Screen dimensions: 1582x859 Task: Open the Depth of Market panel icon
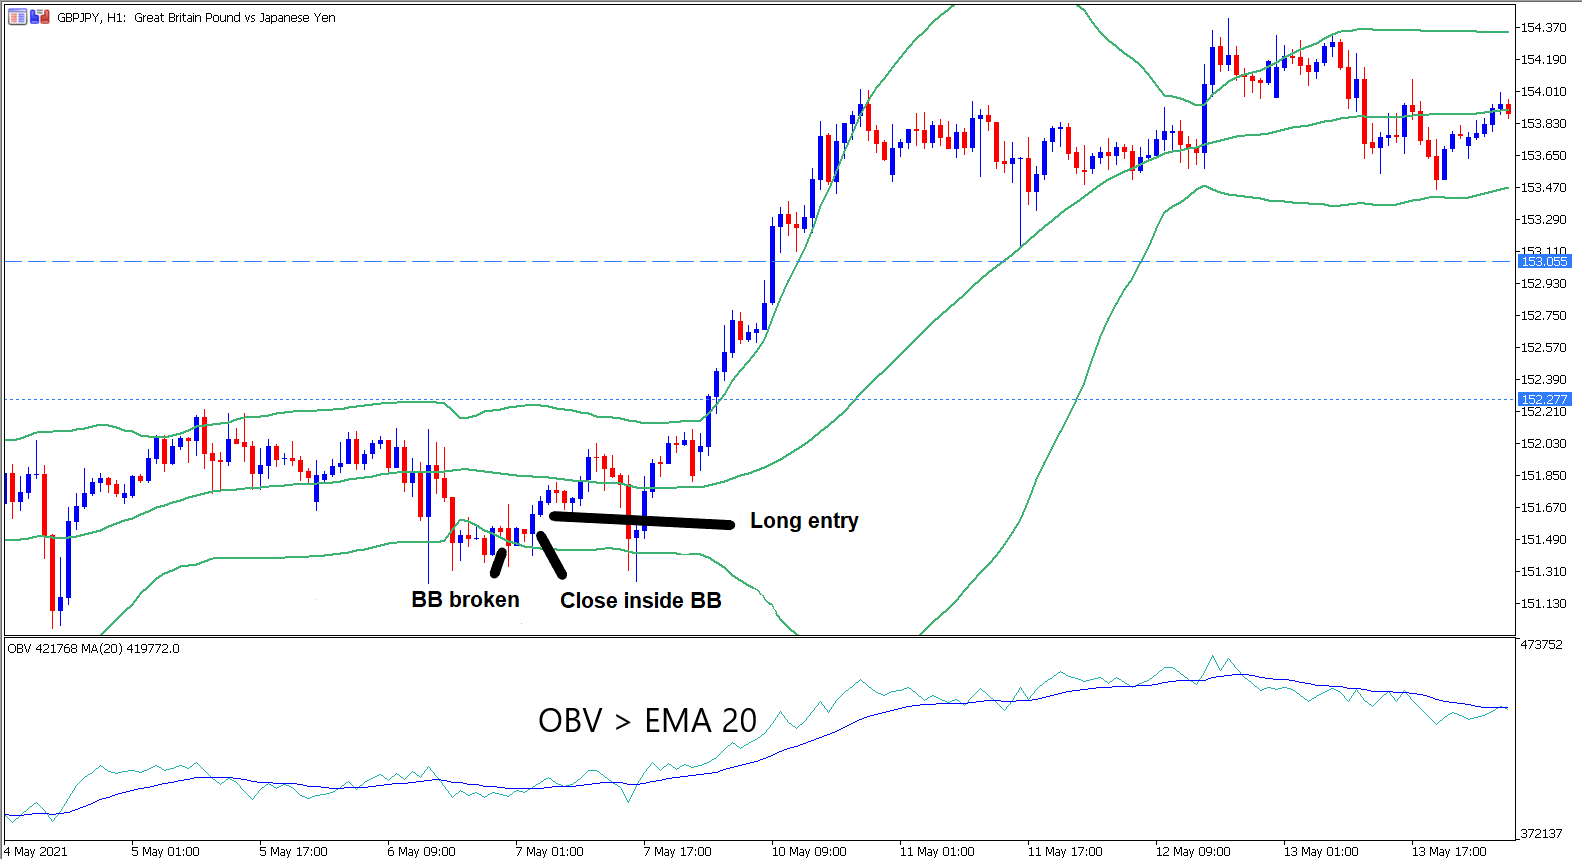(x=18, y=17)
